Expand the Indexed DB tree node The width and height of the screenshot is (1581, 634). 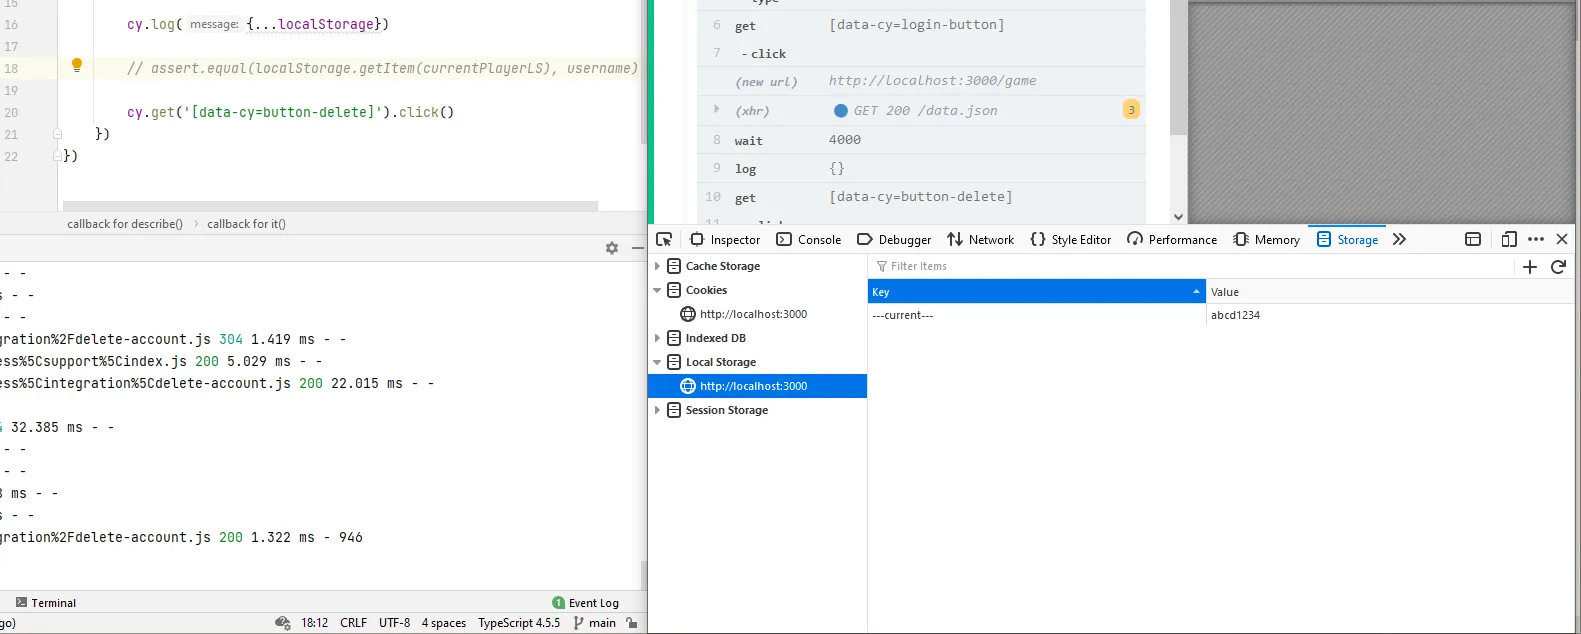(657, 338)
